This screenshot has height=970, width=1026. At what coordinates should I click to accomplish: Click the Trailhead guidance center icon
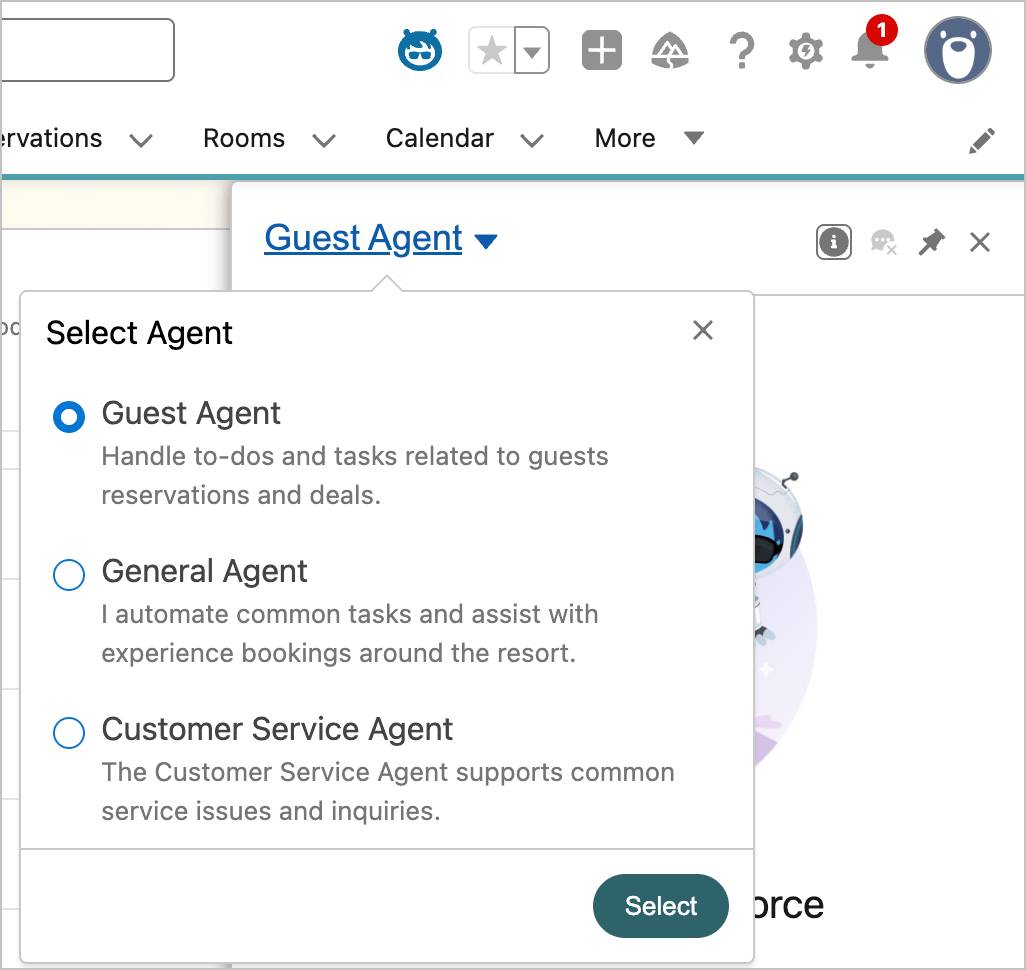click(x=670, y=50)
